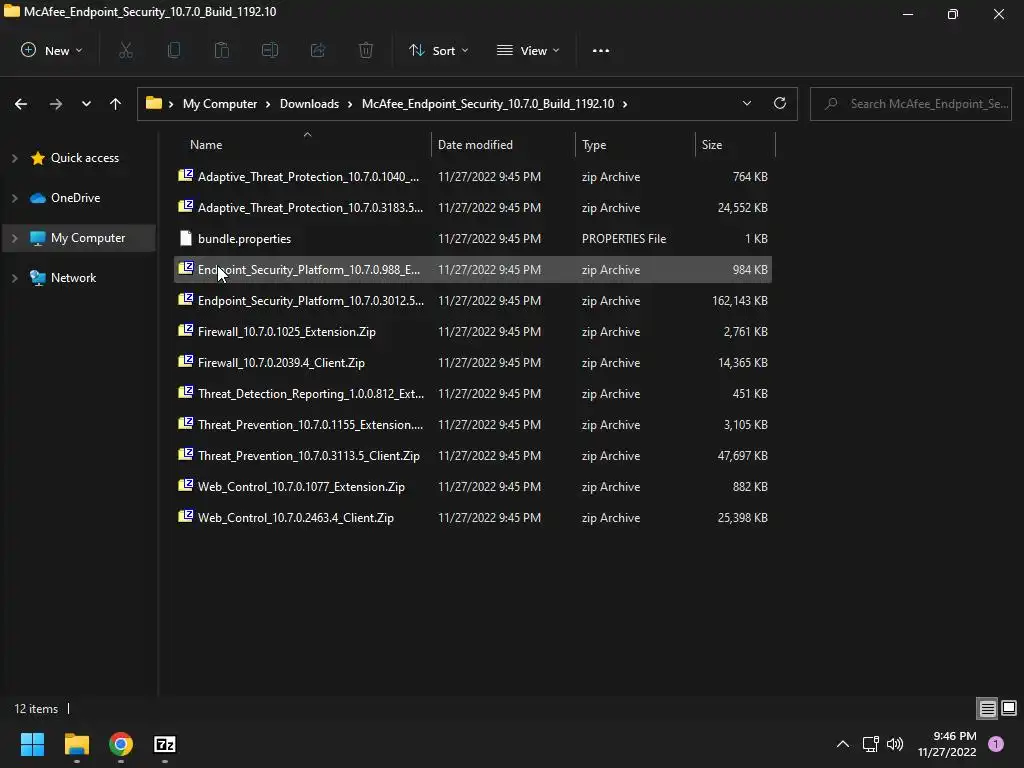Expand recent locations dropdown arrow
1024x768 pixels.
(86, 104)
